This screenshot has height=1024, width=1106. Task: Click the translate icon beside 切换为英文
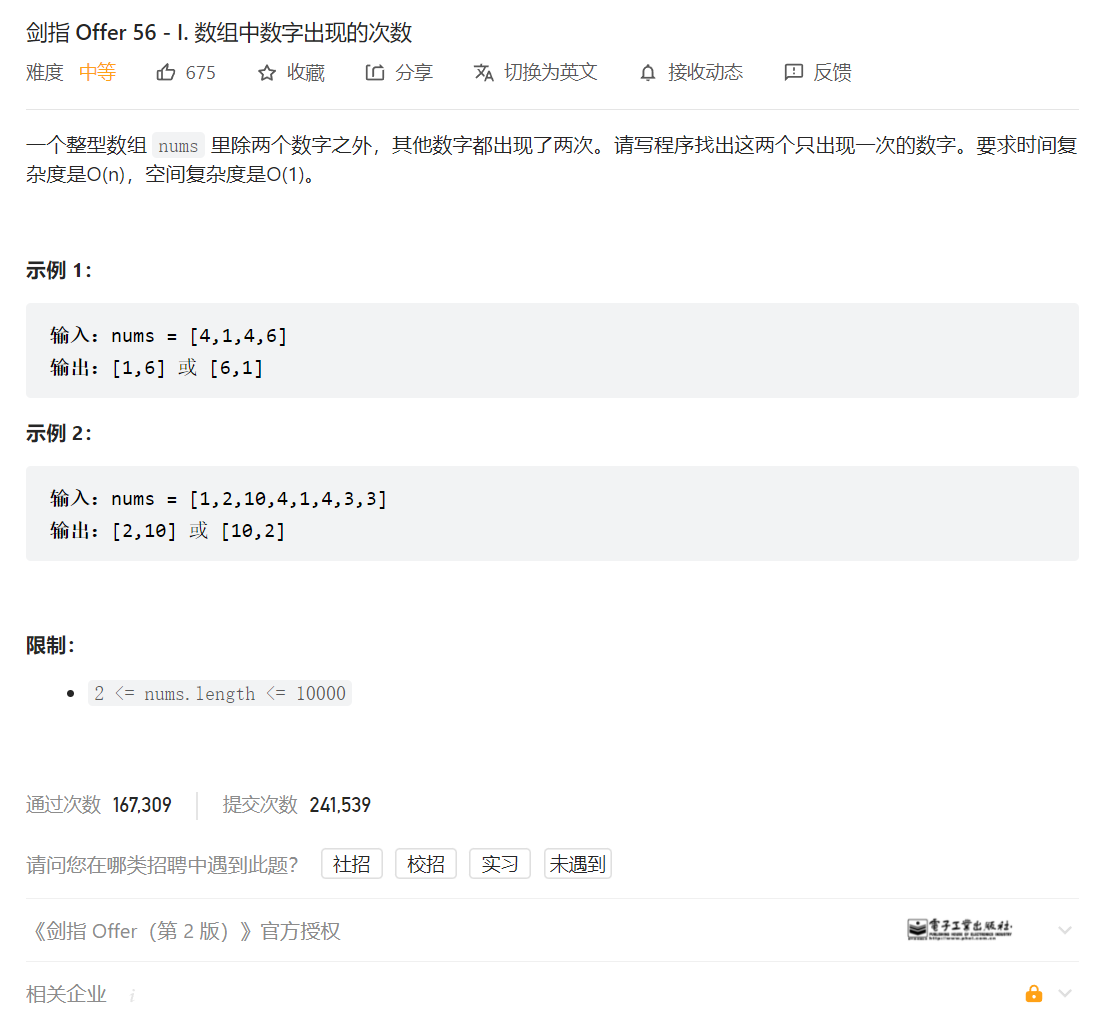point(483,72)
